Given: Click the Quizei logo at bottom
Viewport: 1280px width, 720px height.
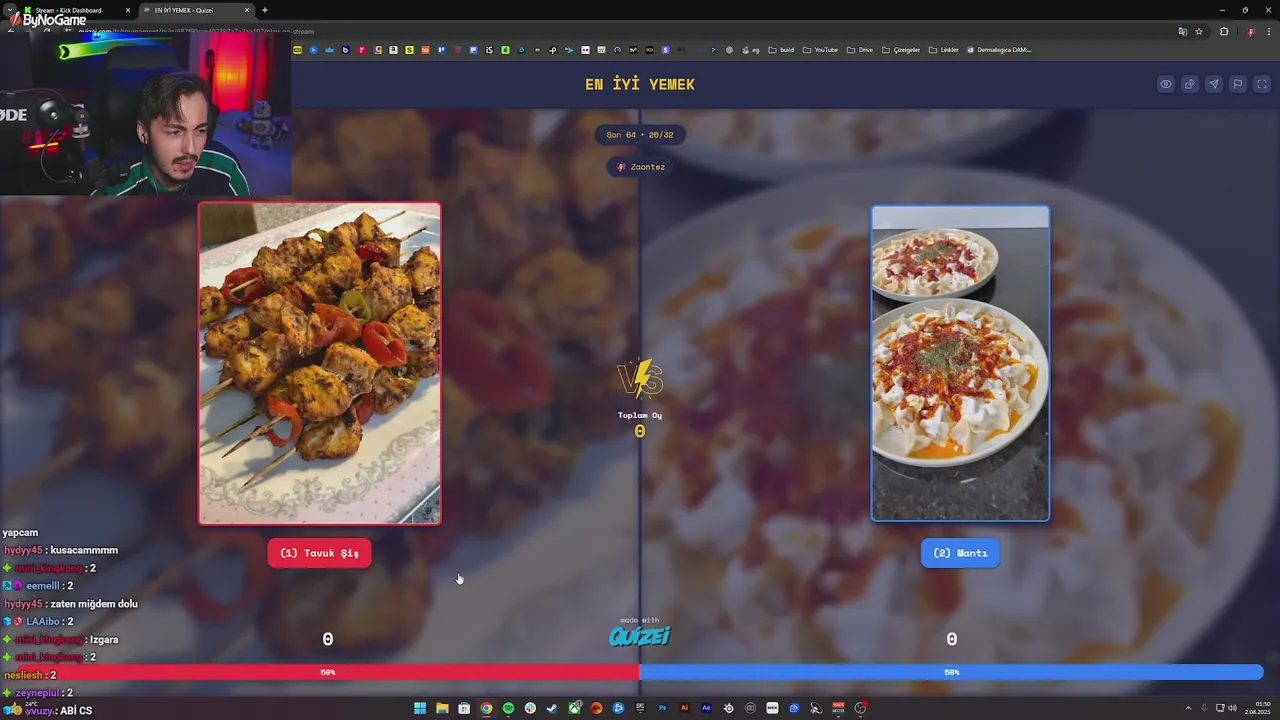Looking at the screenshot, I should (x=640, y=636).
